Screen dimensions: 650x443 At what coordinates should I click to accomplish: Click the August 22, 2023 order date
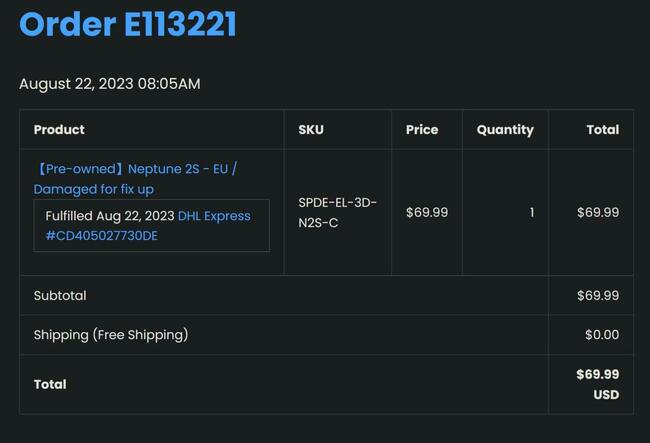pyautogui.click(x=109, y=84)
